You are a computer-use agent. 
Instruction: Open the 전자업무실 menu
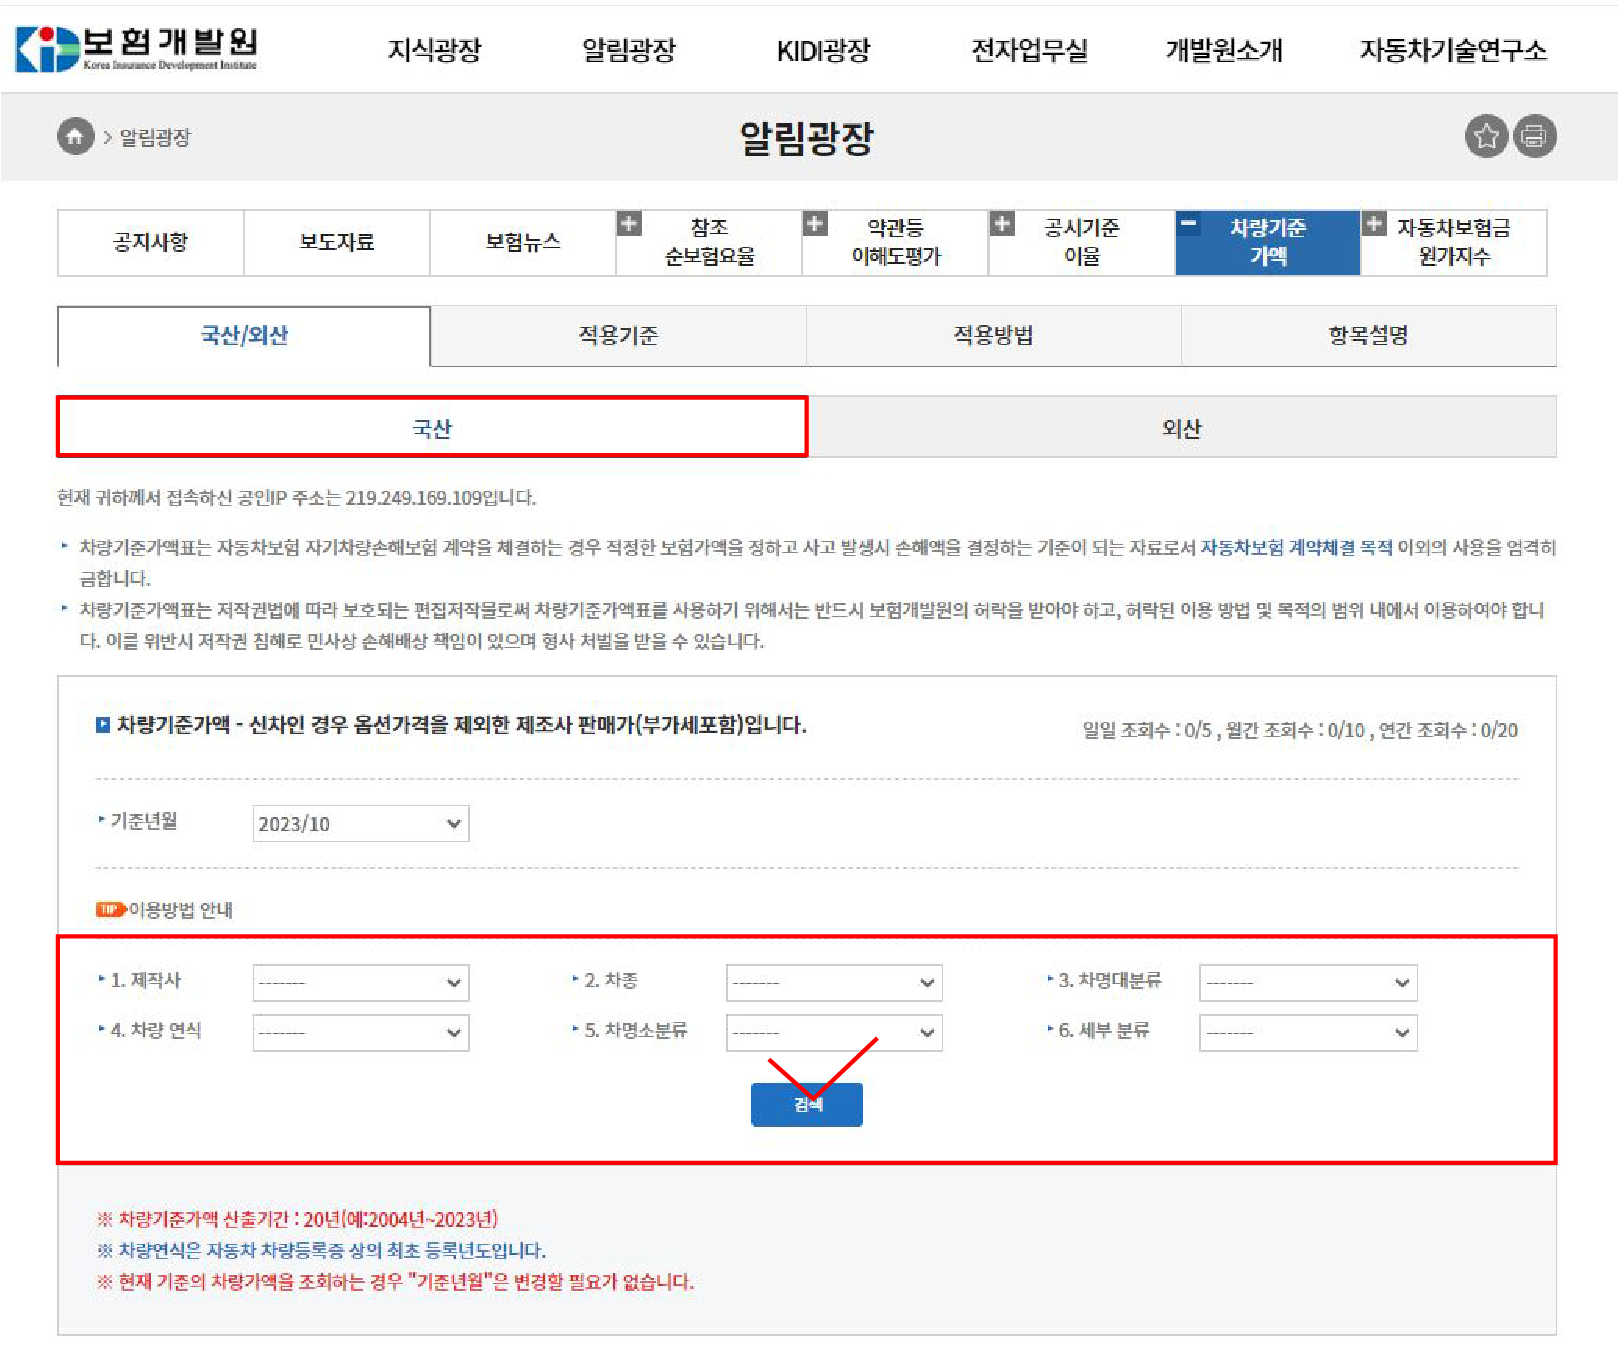click(1029, 51)
